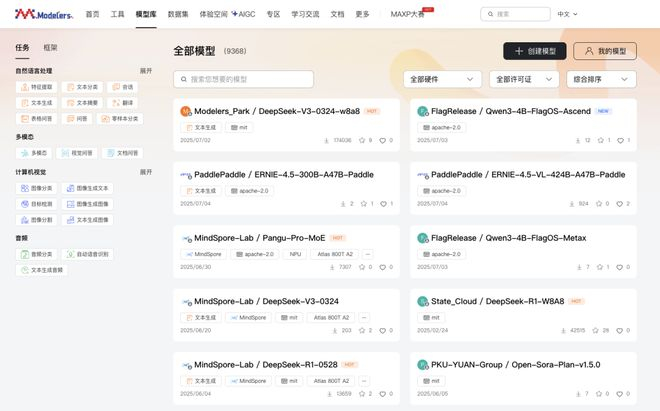Click the model search field 搜索您想要的模型
This screenshot has height=411, width=660.
click(x=243, y=79)
